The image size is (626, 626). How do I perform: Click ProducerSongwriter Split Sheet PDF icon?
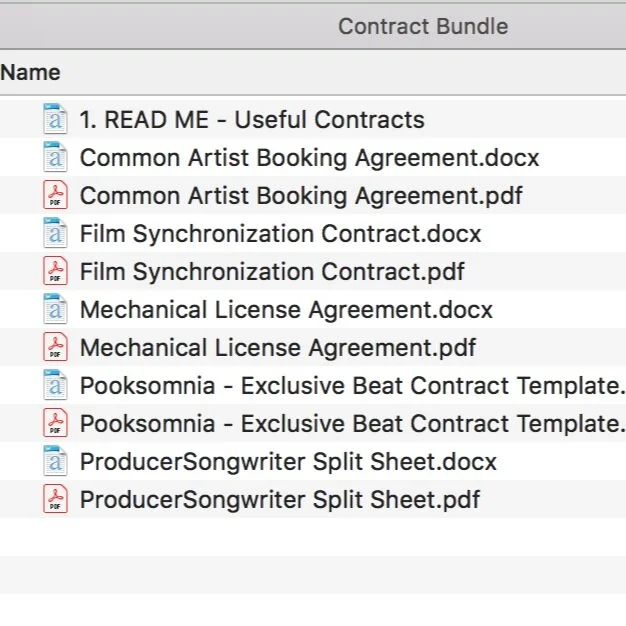(x=55, y=499)
